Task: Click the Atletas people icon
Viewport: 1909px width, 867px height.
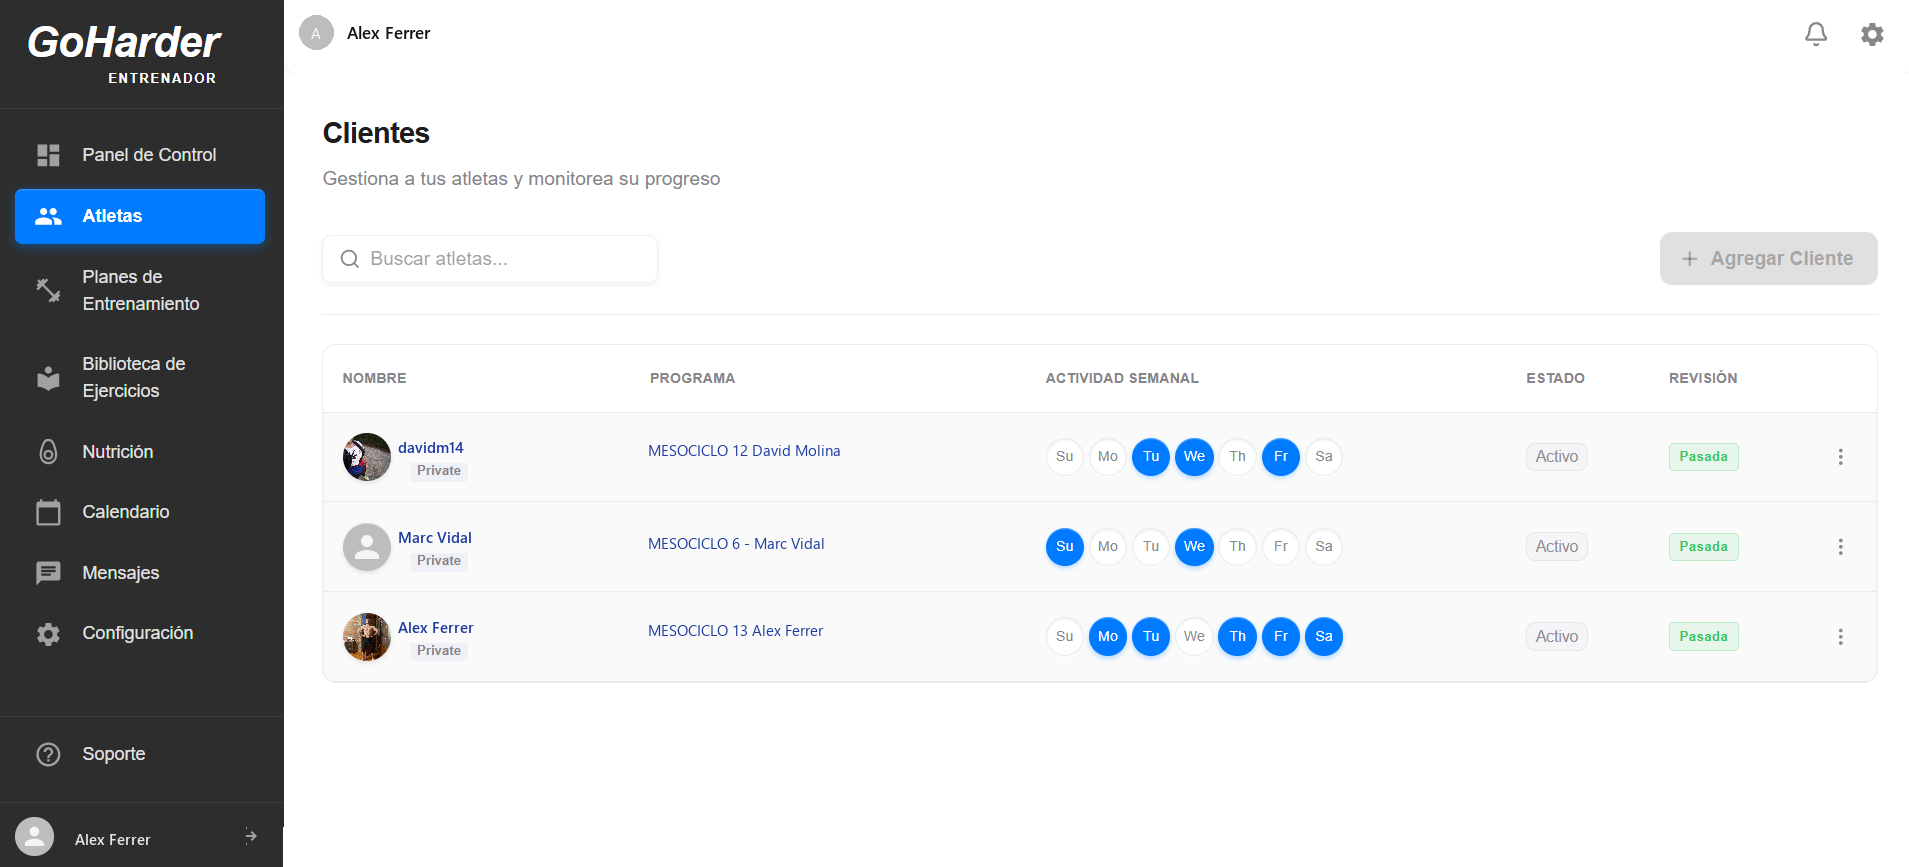Action: (x=48, y=216)
